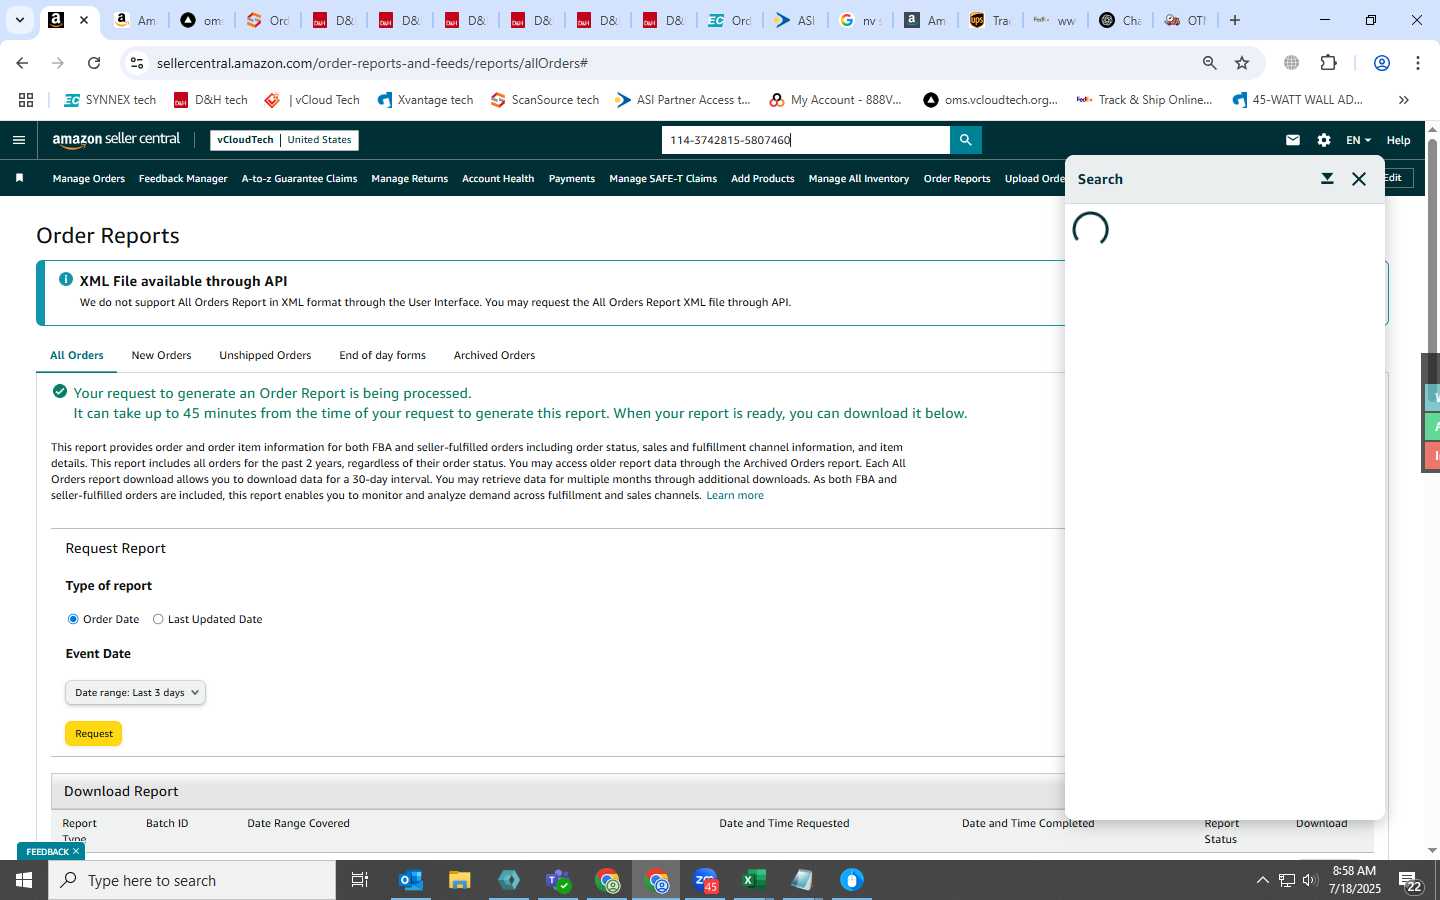Open the ScanSource tech bookmark
Image resolution: width=1440 pixels, height=900 pixels.
(545, 100)
